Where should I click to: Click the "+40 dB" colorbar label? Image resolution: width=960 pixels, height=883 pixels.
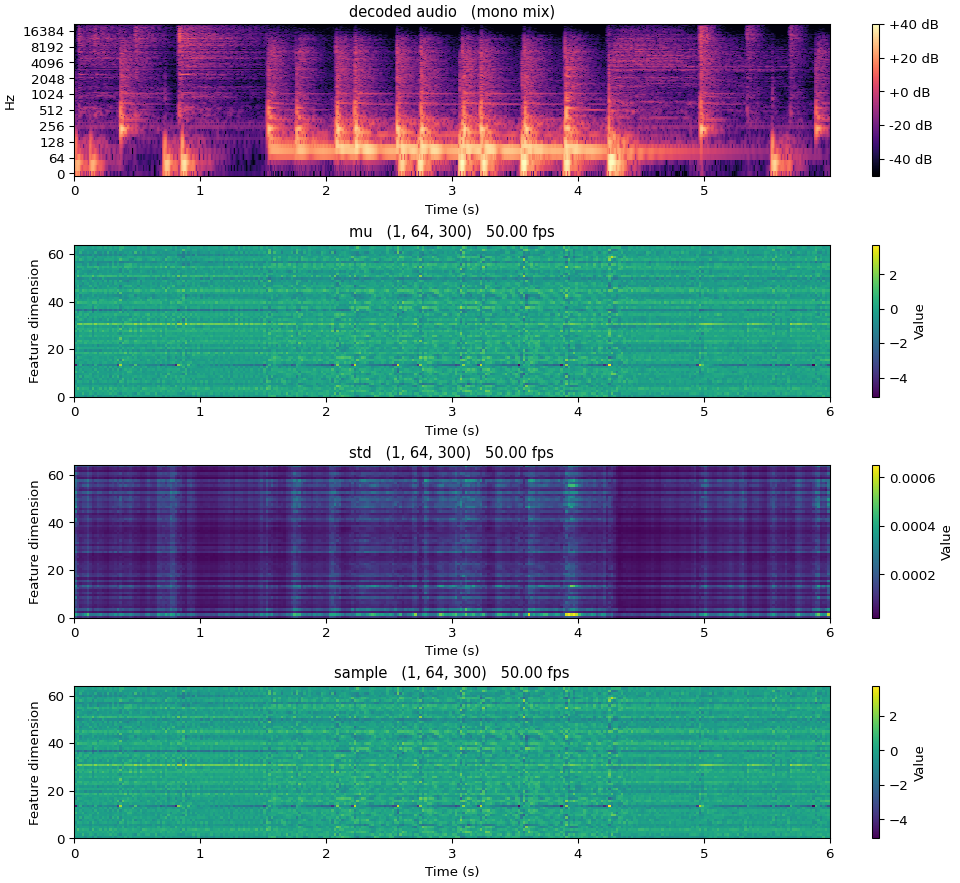914,25
